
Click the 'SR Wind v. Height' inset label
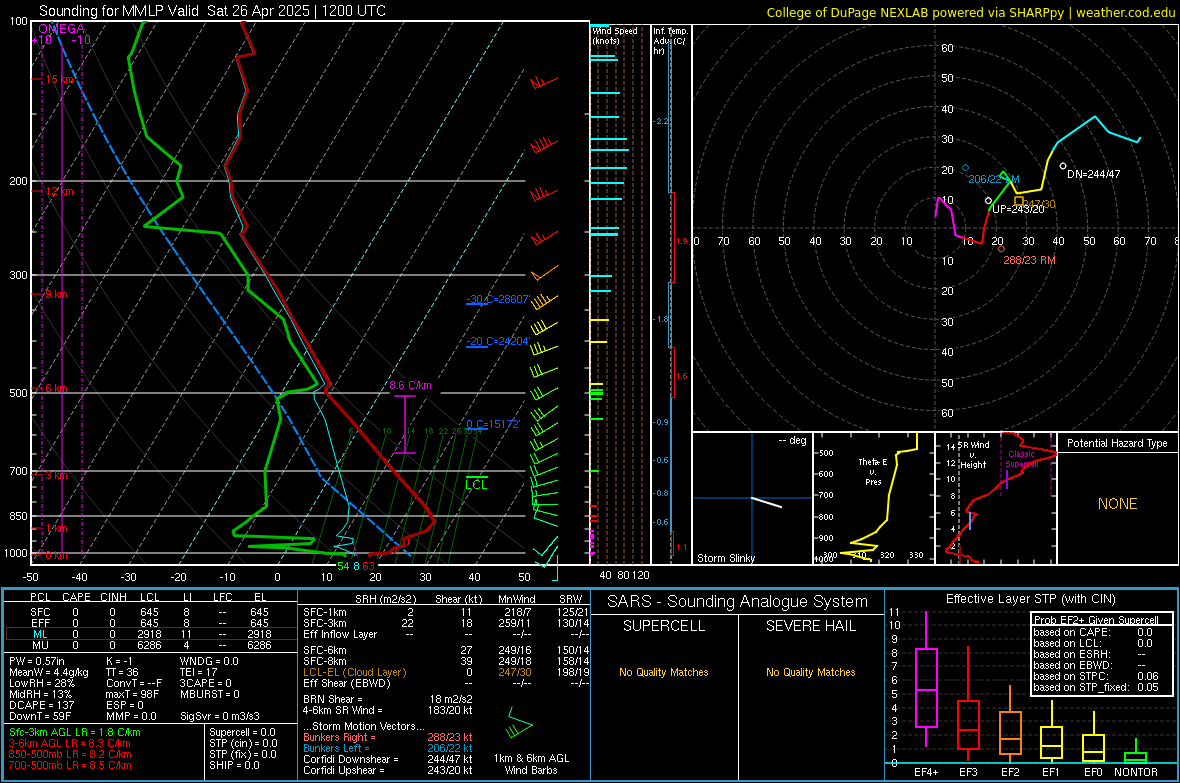coord(973,455)
